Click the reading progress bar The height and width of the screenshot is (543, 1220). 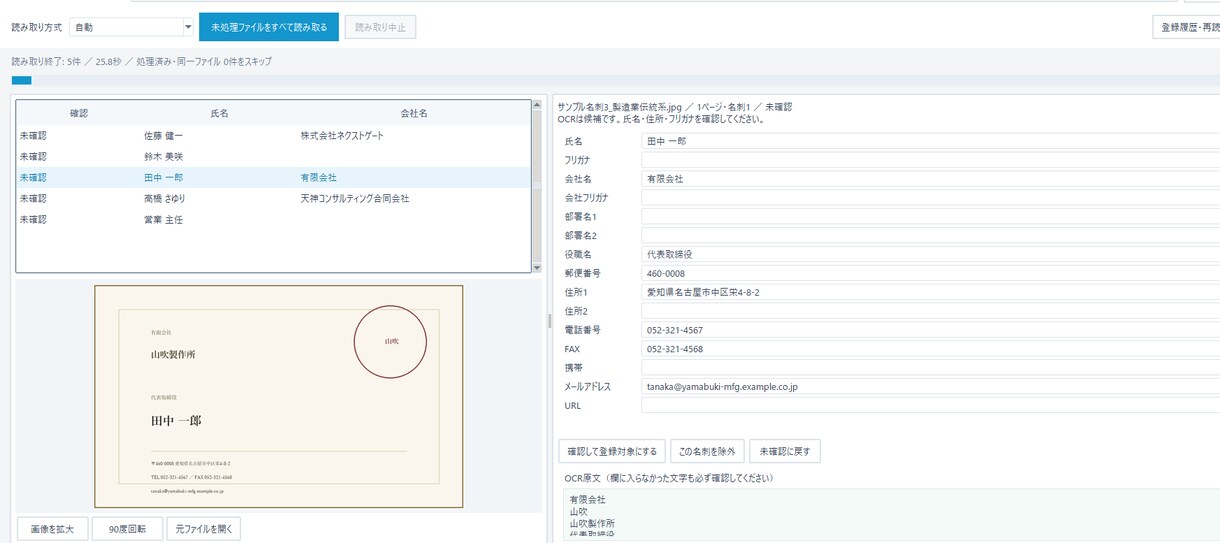point(615,80)
